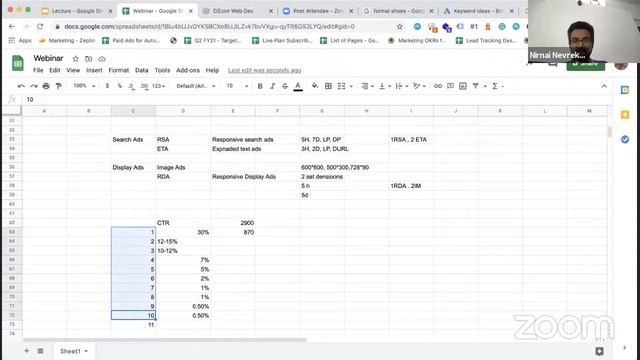Screen dimensions: 640x360
Task: Add a new sheet with plus button
Action: [x=27, y=351]
